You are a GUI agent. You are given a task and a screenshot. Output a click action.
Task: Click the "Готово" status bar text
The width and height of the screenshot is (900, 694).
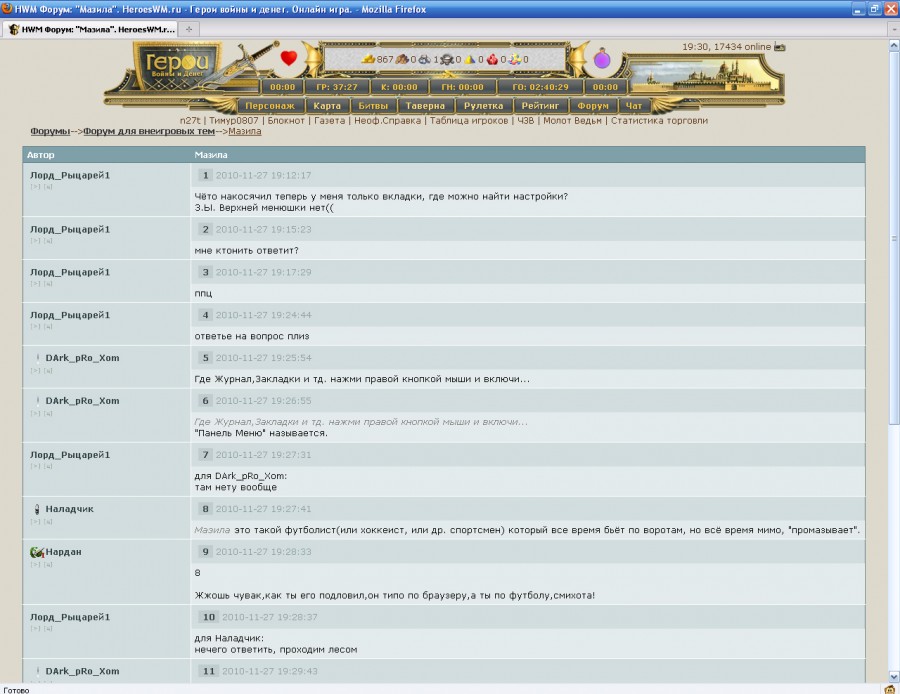tap(16, 690)
